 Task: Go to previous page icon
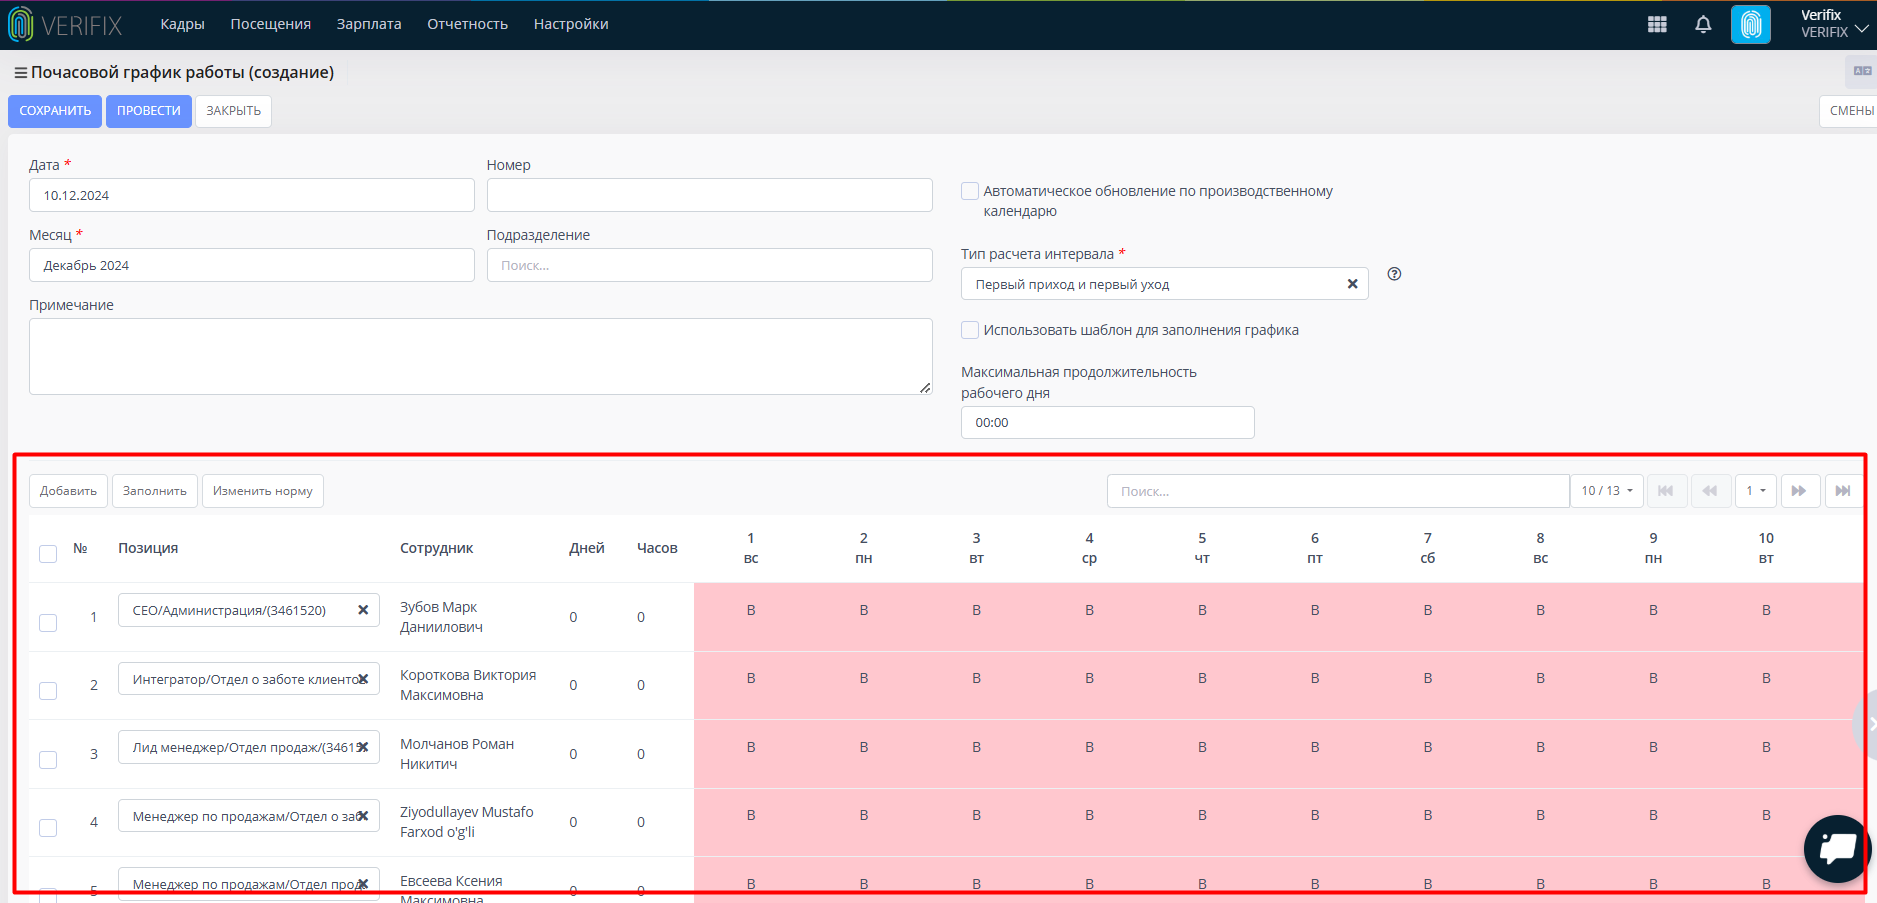(1711, 491)
